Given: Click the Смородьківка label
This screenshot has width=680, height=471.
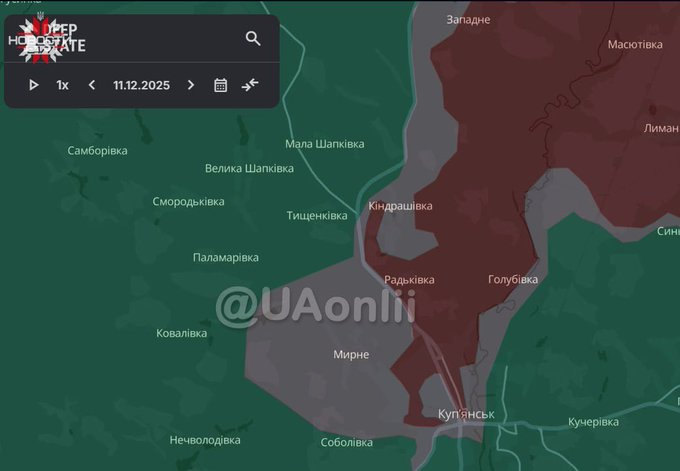Looking at the screenshot, I should pos(188,202).
